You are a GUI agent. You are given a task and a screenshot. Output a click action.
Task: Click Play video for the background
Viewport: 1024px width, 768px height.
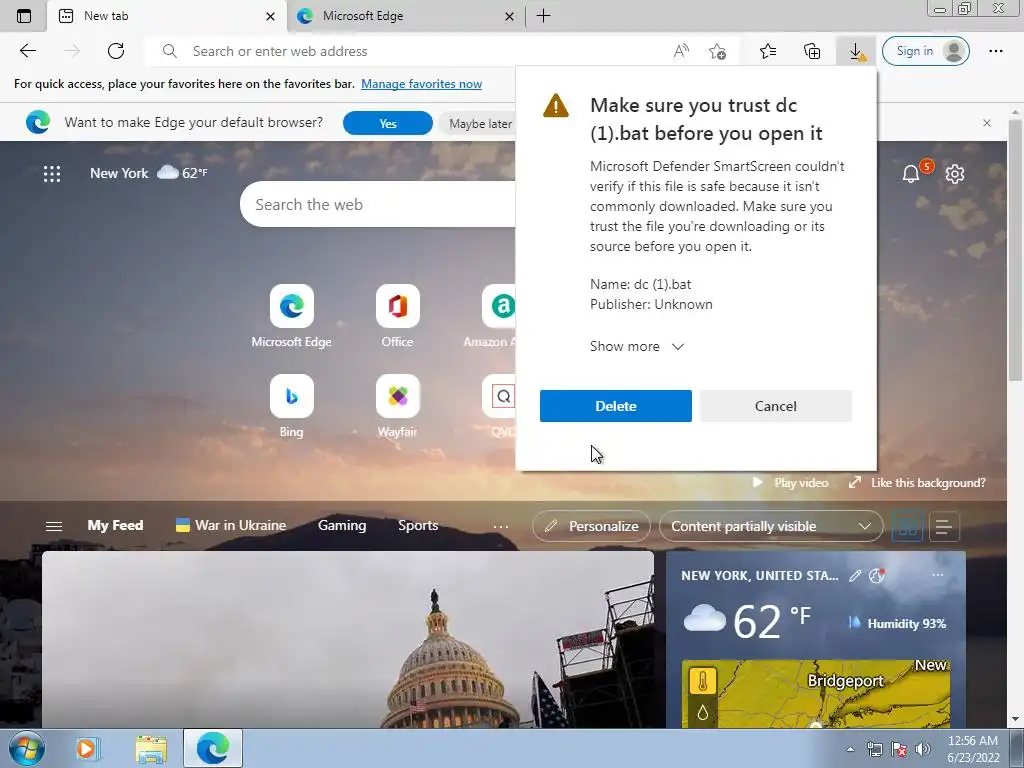790,483
